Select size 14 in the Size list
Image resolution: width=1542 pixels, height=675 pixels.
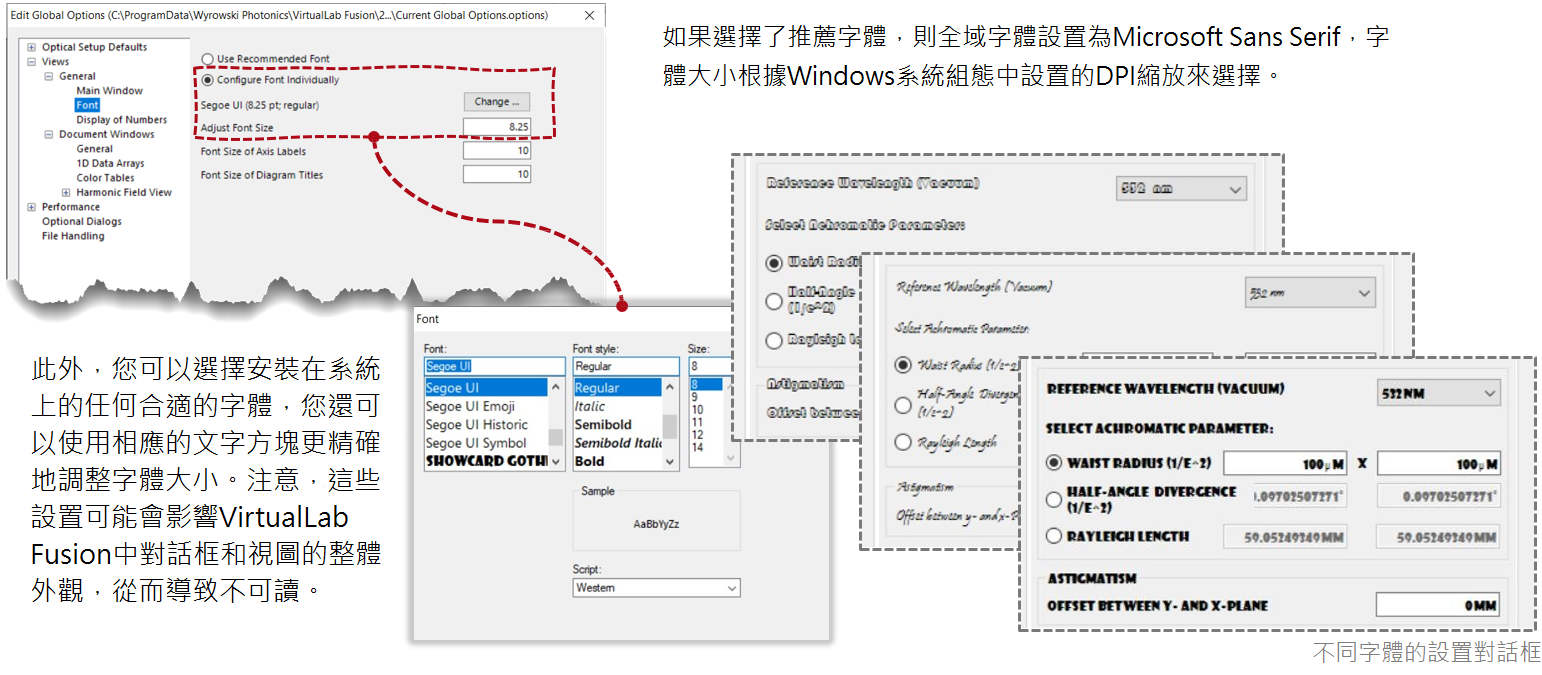pyautogui.click(x=706, y=447)
